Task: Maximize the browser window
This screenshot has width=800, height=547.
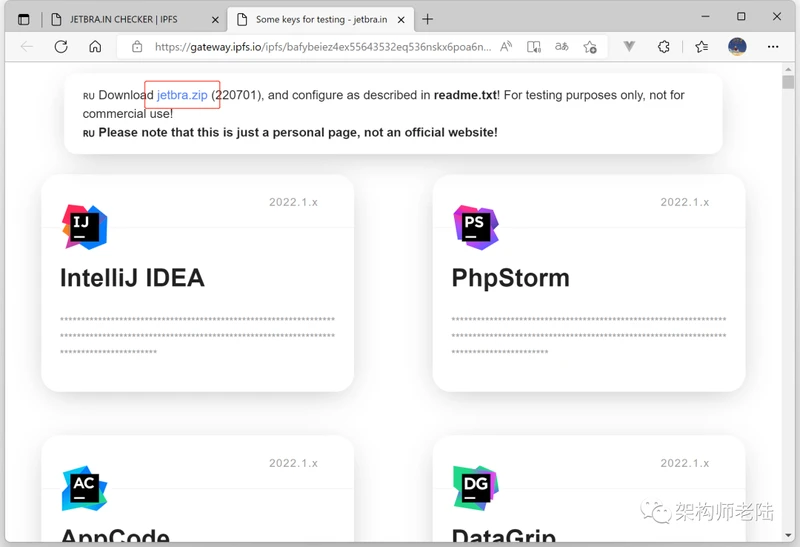Action: pos(741,16)
